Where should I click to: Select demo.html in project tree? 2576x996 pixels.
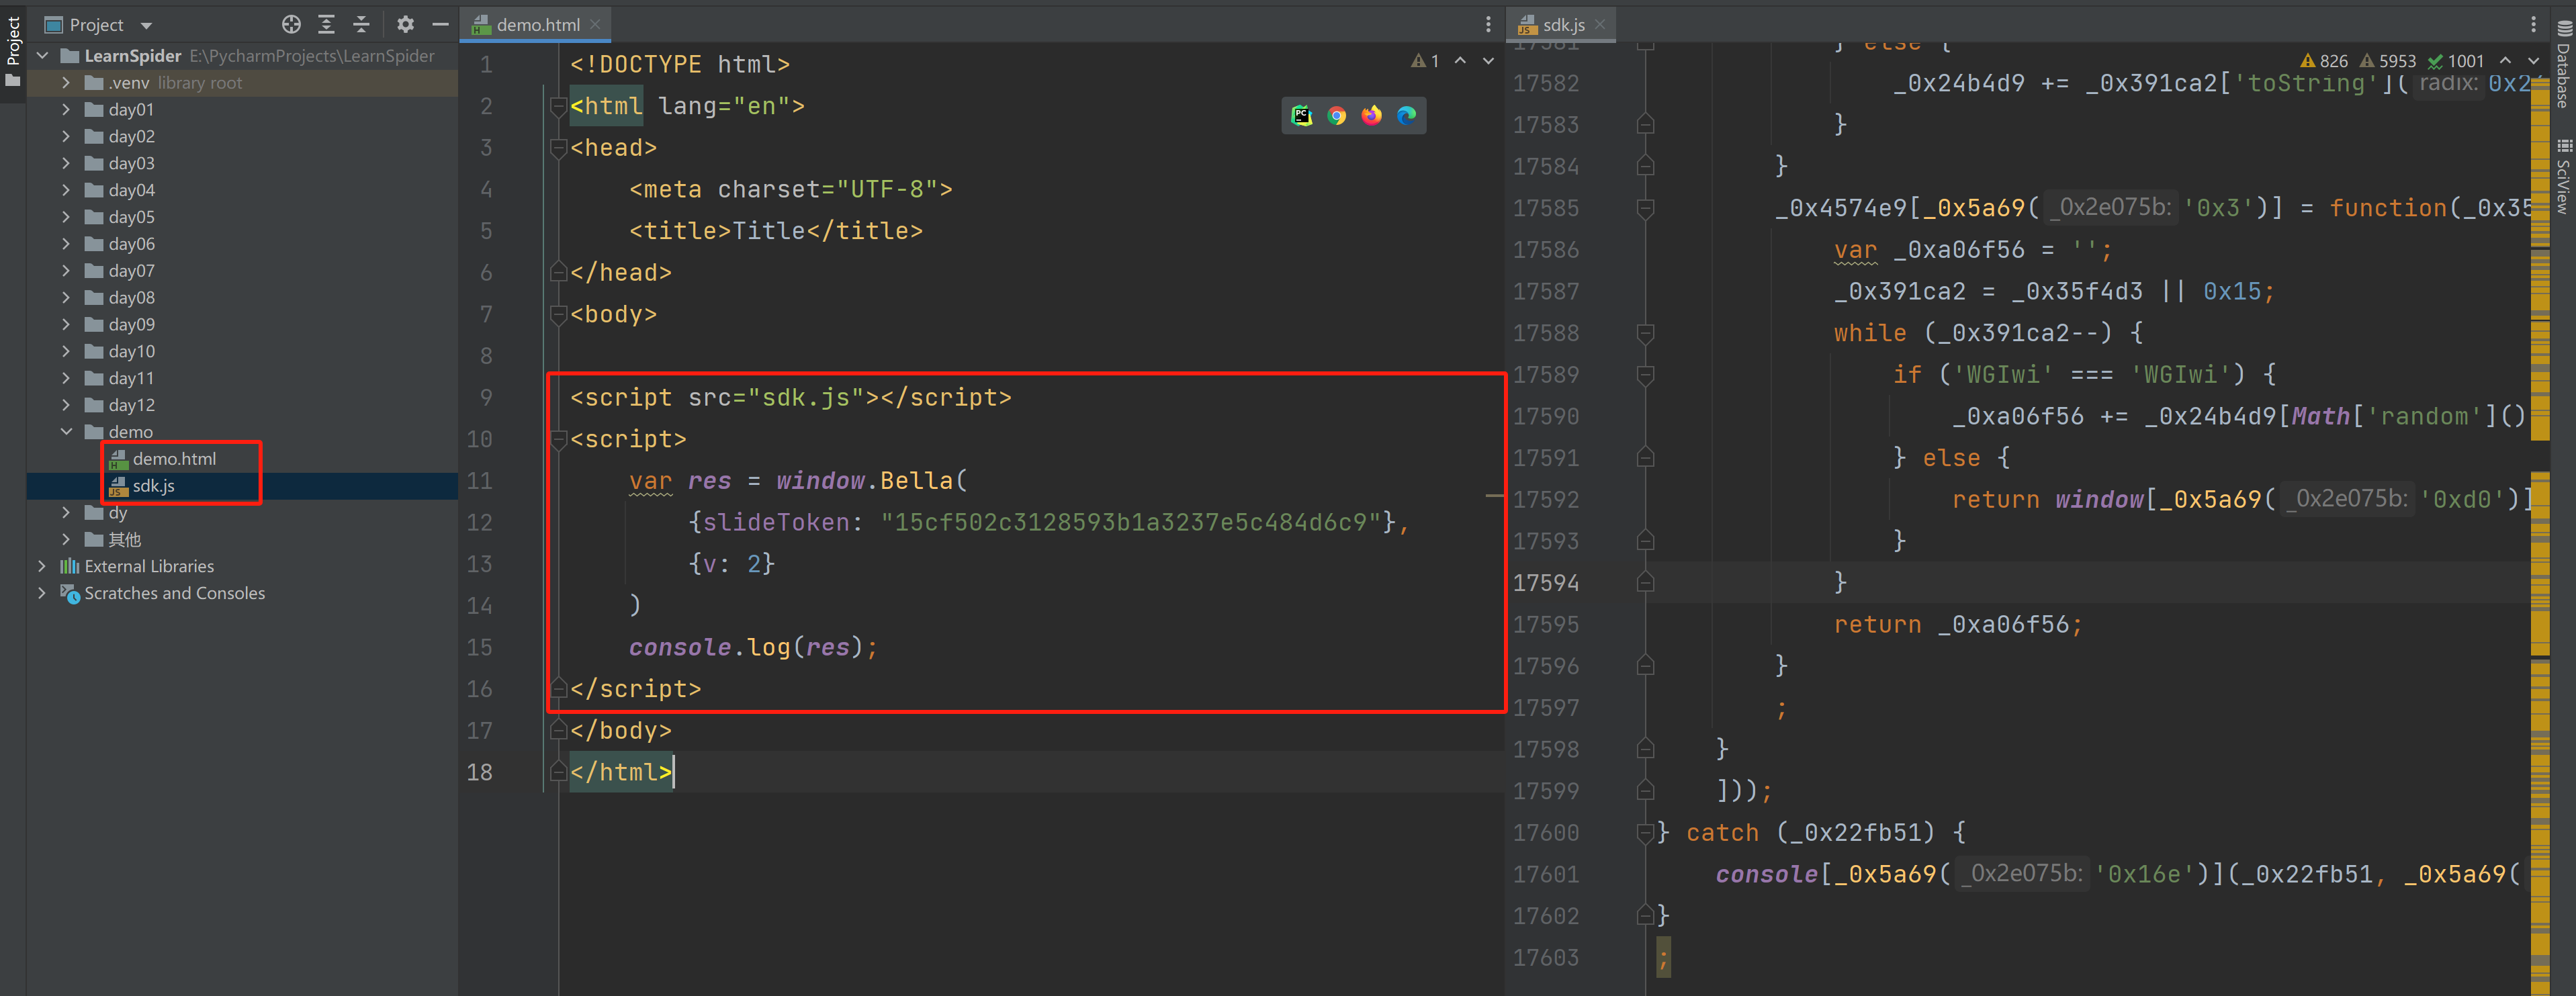[174, 459]
